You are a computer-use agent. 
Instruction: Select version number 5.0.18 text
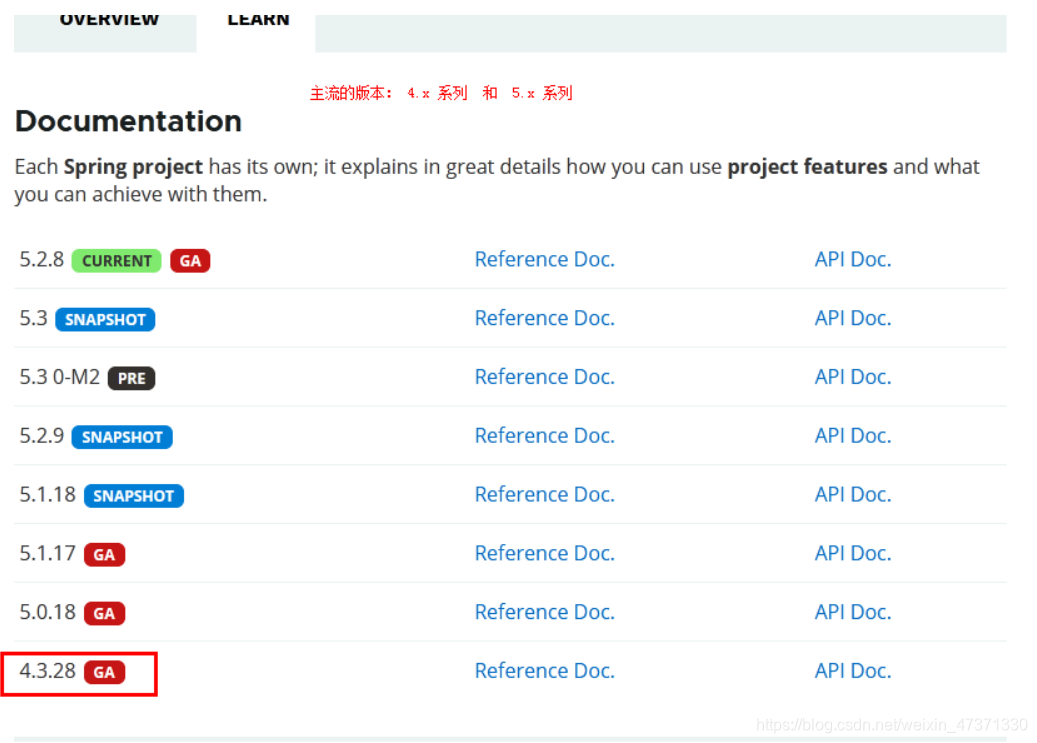pos(48,612)
